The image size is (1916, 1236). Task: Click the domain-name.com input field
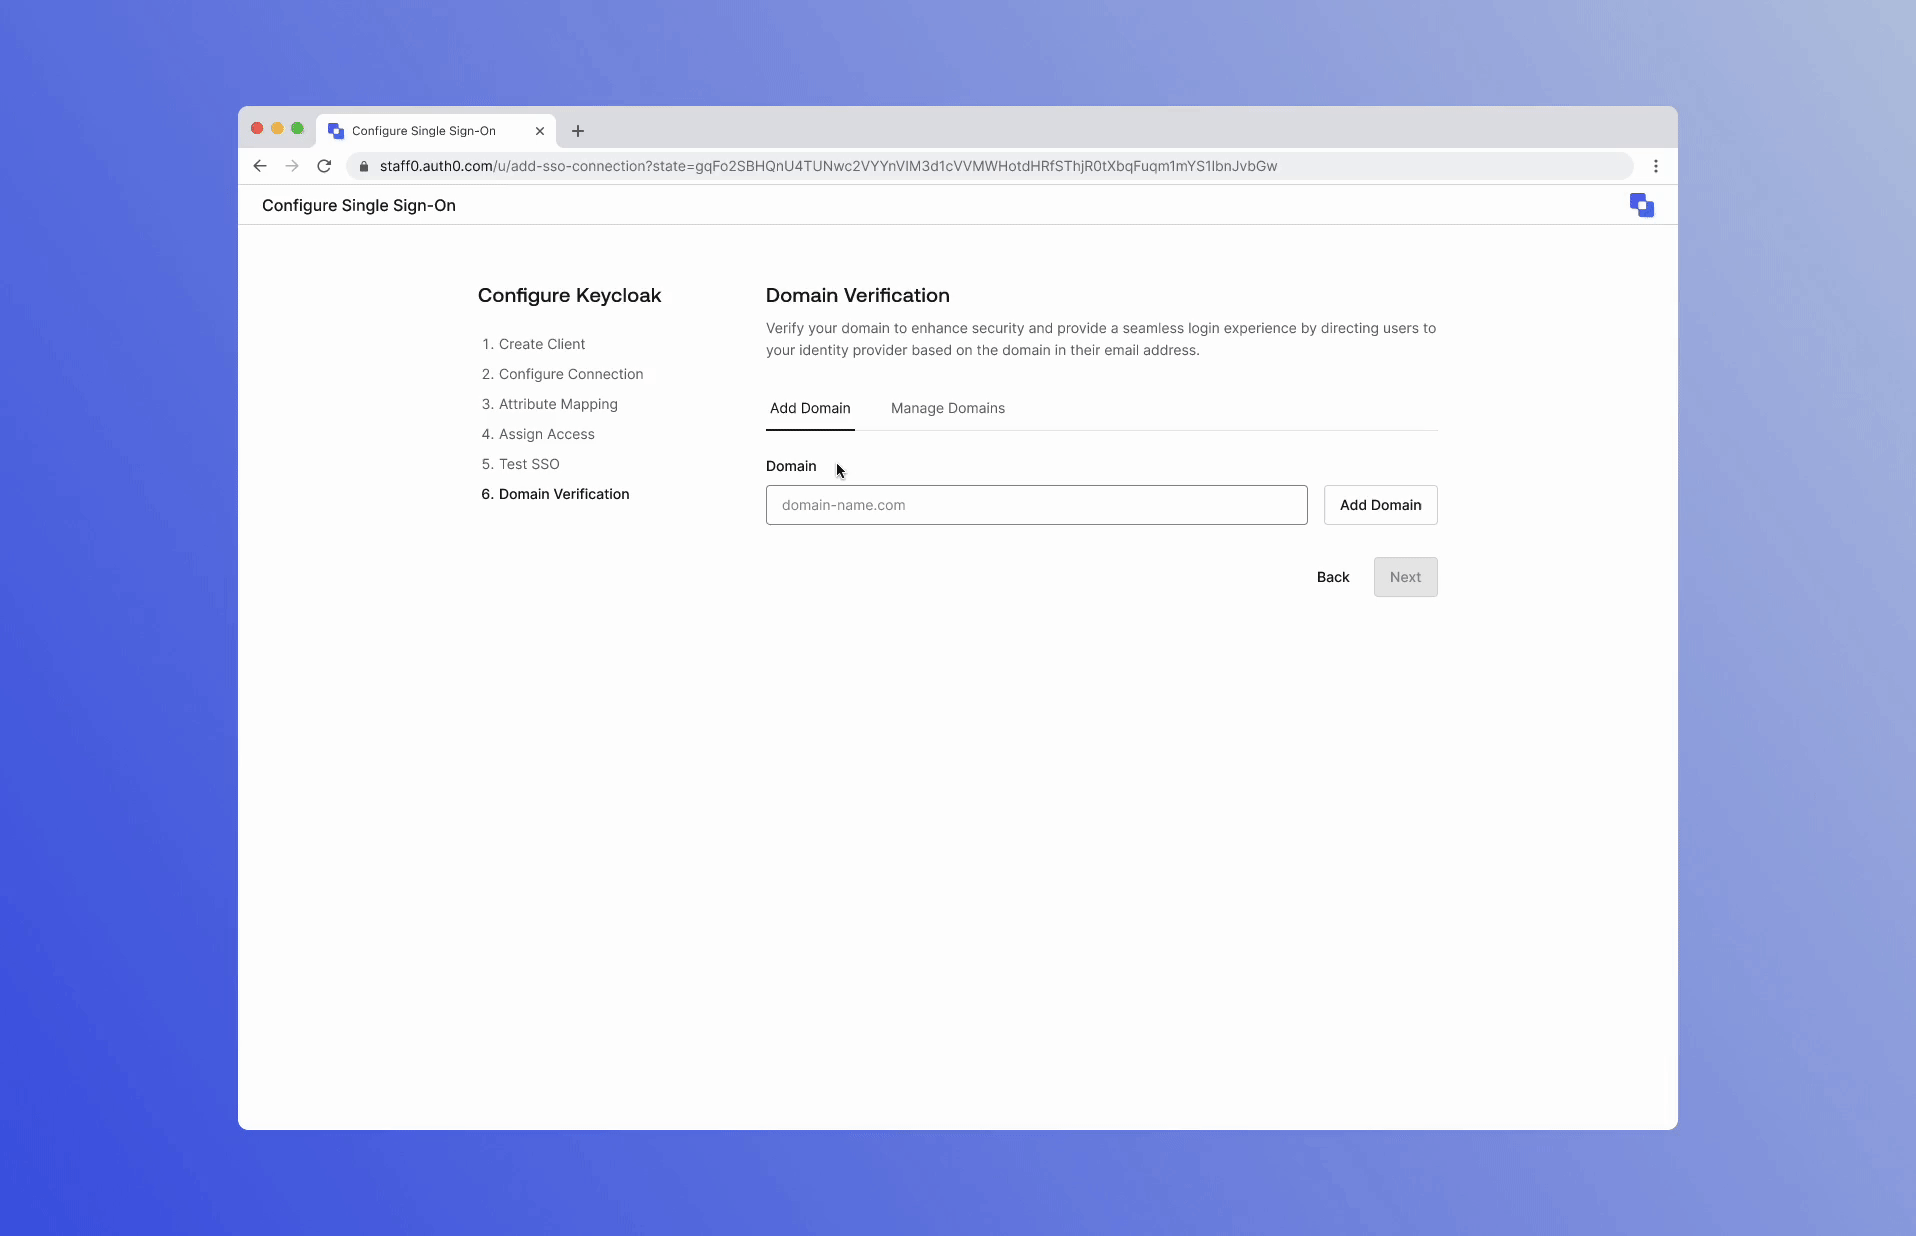click(x=1035, y=505)
